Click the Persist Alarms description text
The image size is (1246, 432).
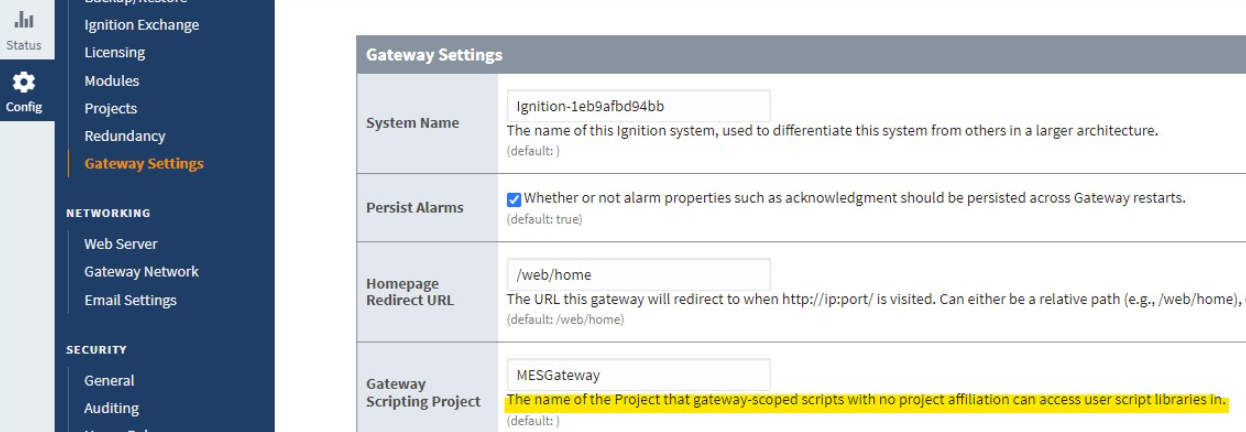[854, 198]
